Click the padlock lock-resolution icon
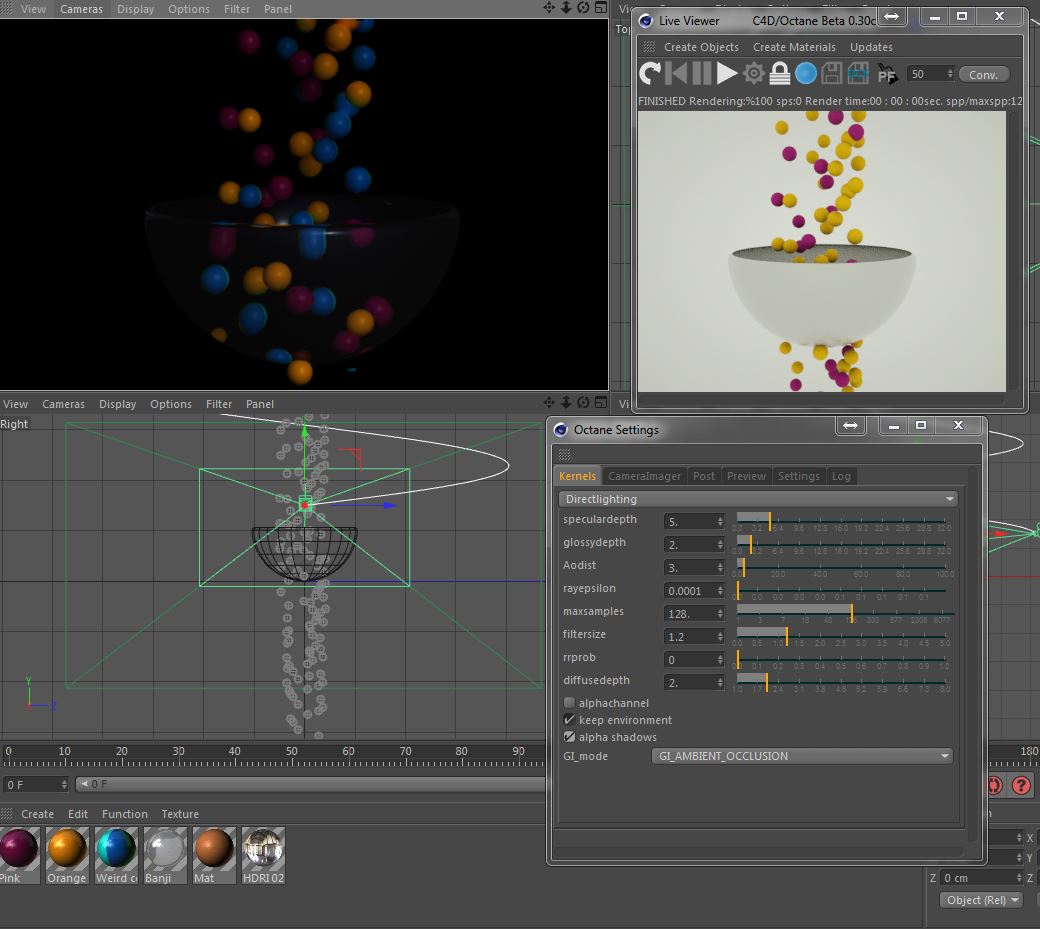Image resolution: width=1040 pixels, height=929 pixels. pyautogui.click(x=780, y=74)
